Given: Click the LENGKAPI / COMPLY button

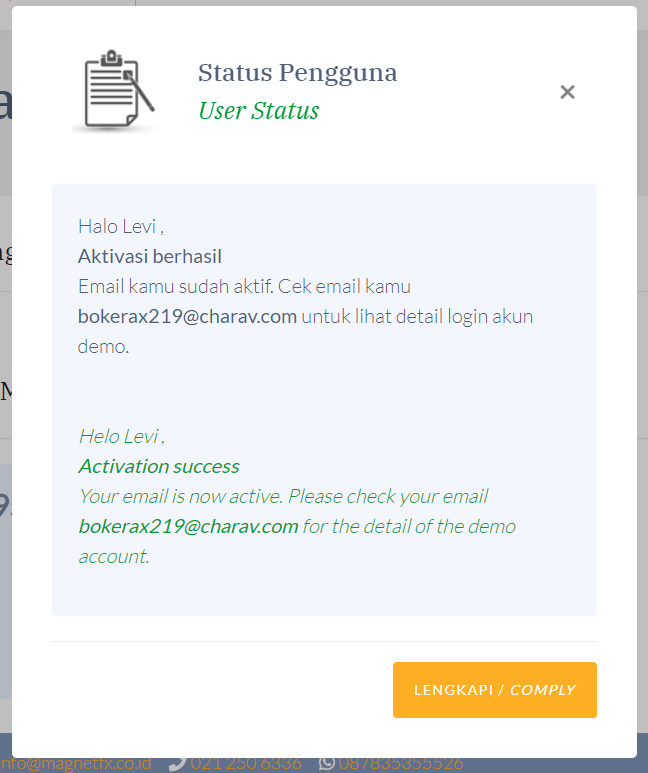Looking at the screenshot, I should point(495,690).
